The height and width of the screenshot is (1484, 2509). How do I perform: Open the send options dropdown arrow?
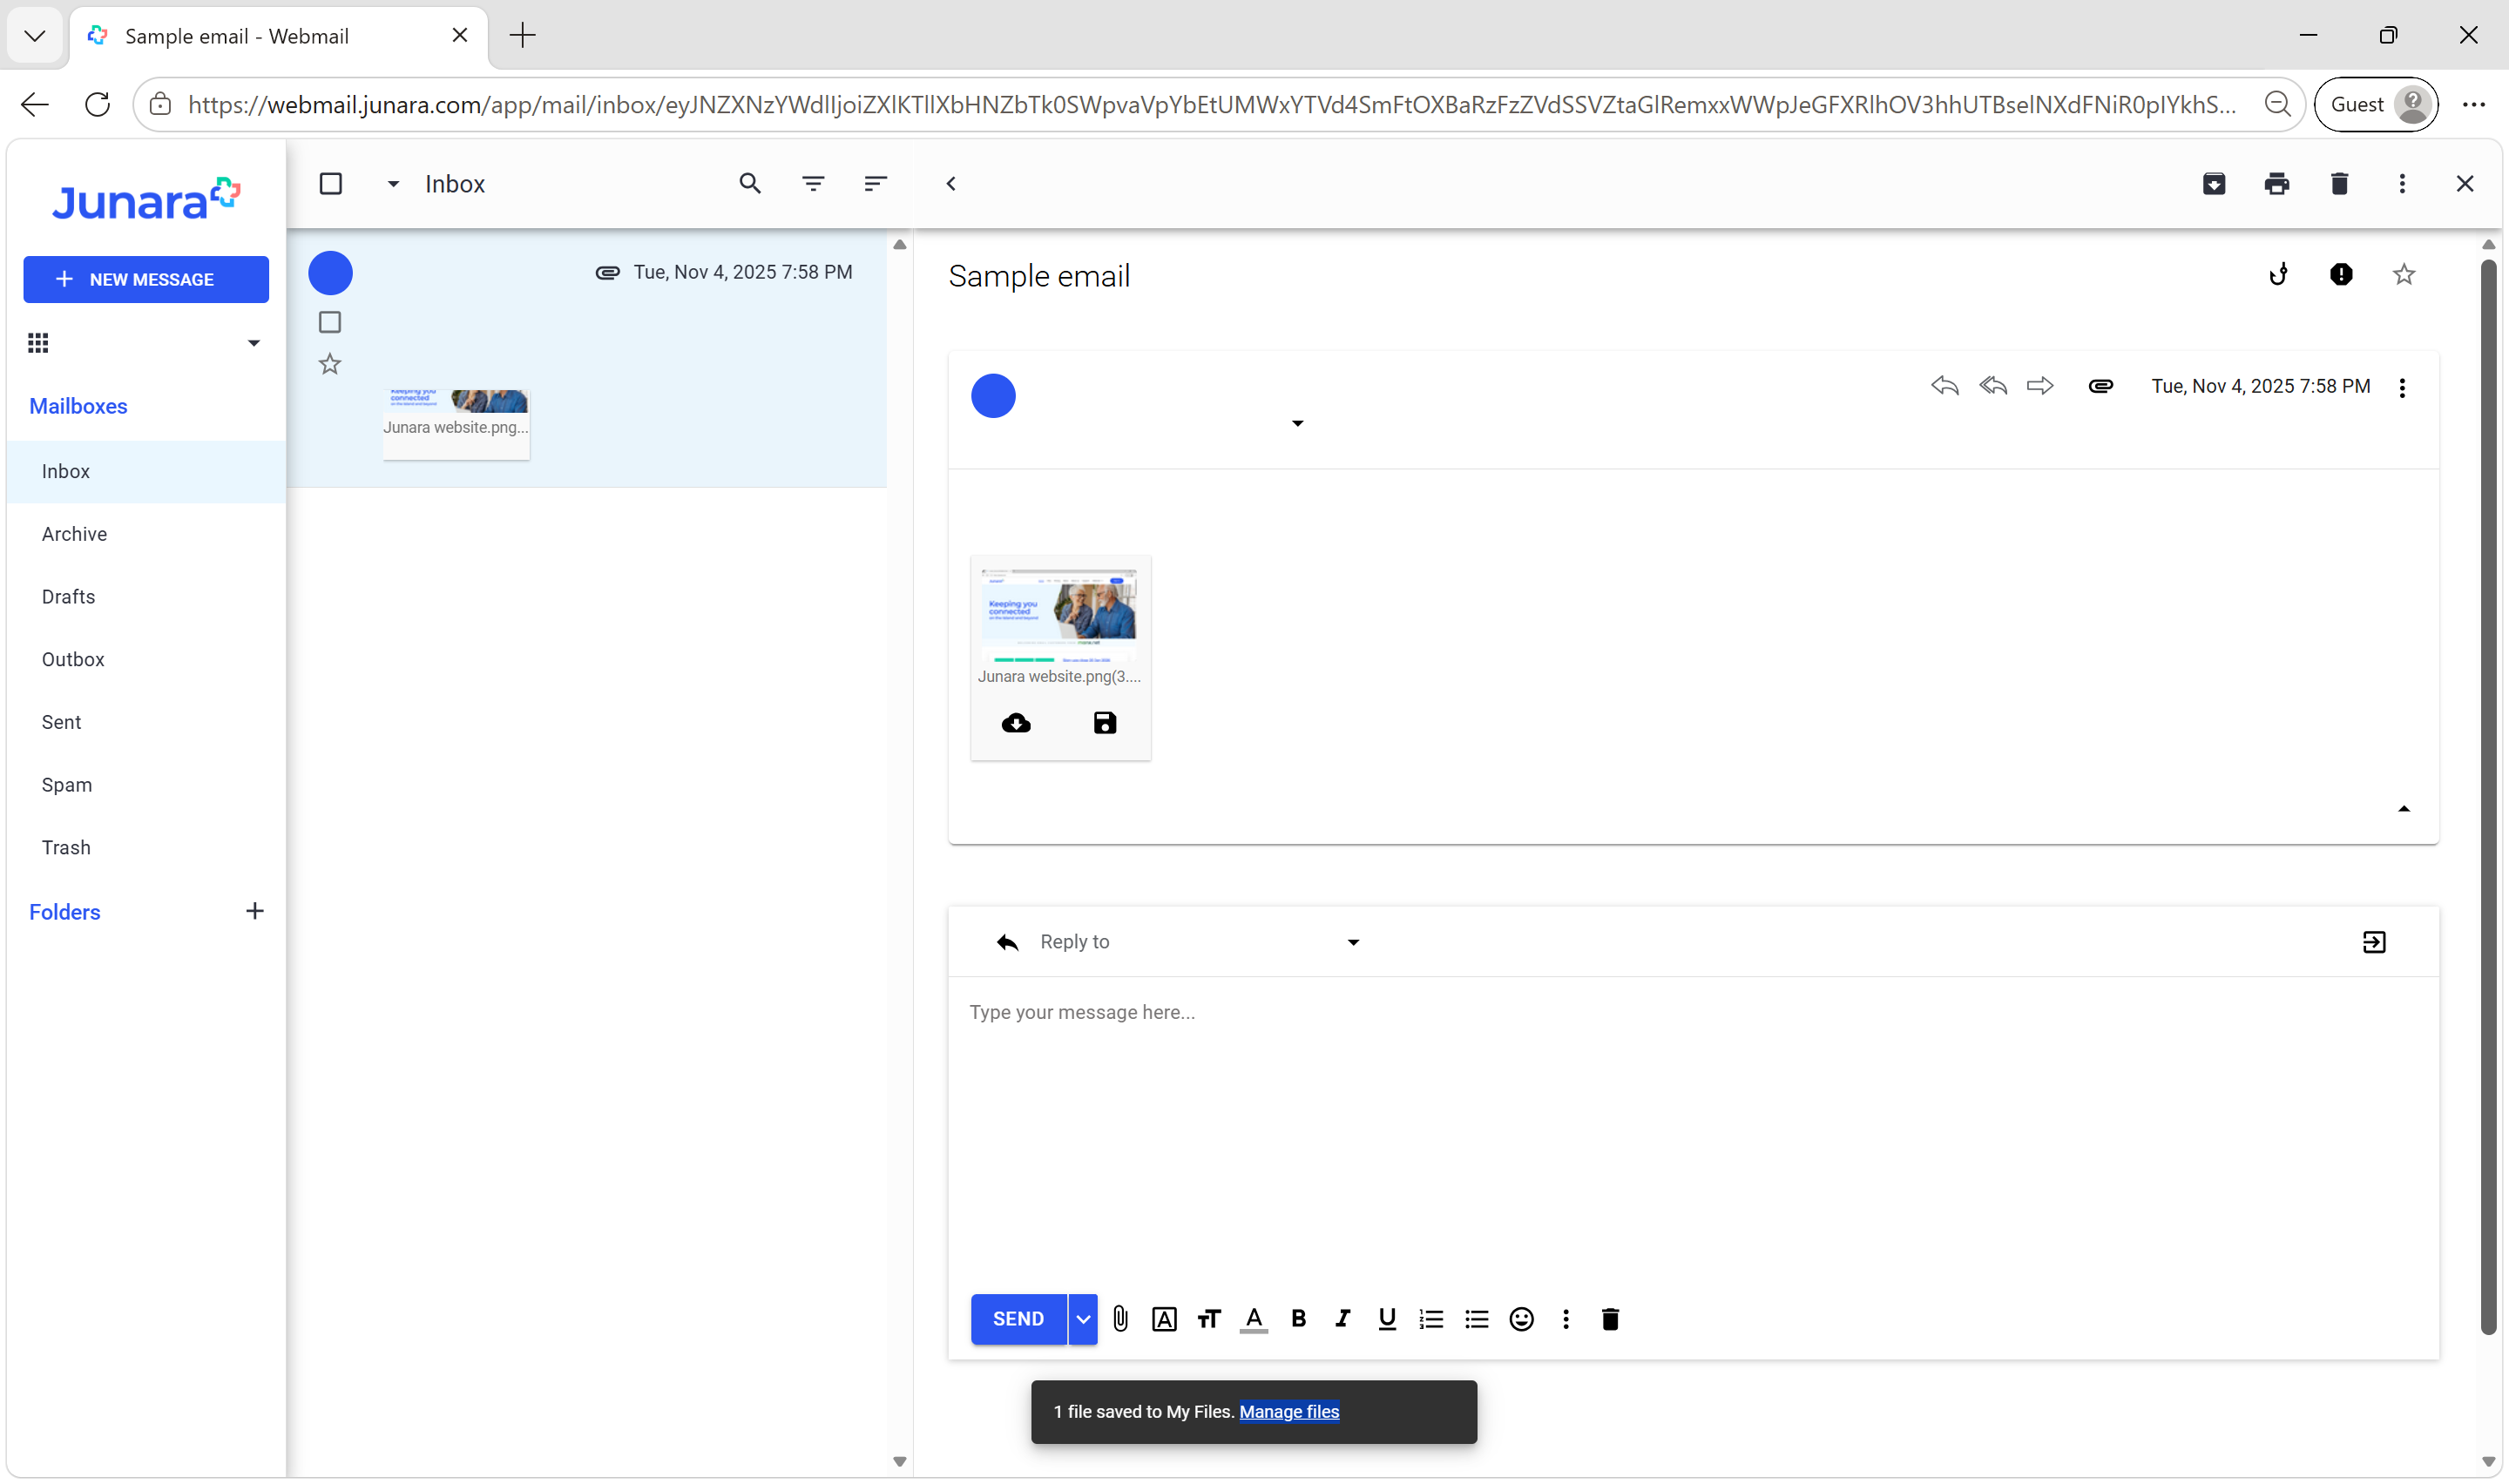(1083, 1319)
